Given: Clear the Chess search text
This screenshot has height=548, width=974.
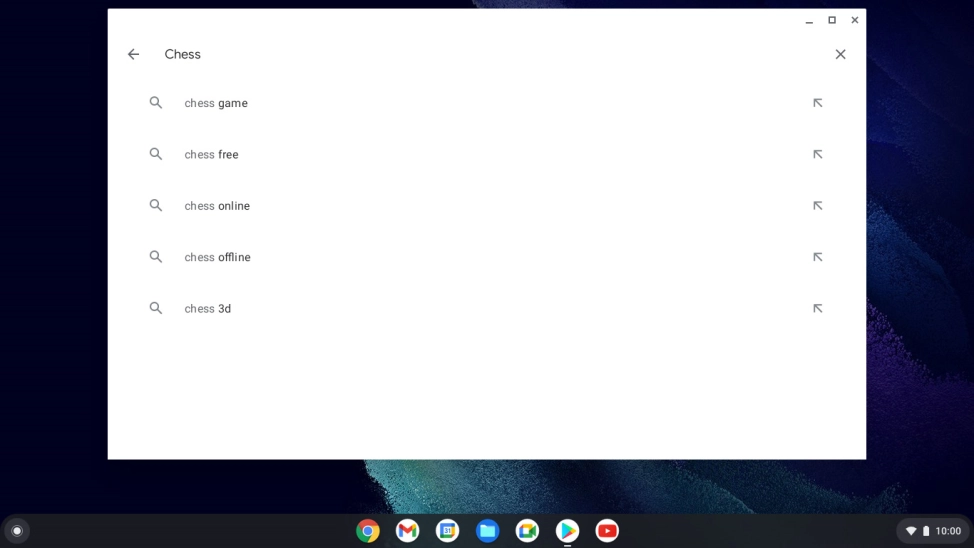Looking at the screenshot, I should tap(840, 55).
